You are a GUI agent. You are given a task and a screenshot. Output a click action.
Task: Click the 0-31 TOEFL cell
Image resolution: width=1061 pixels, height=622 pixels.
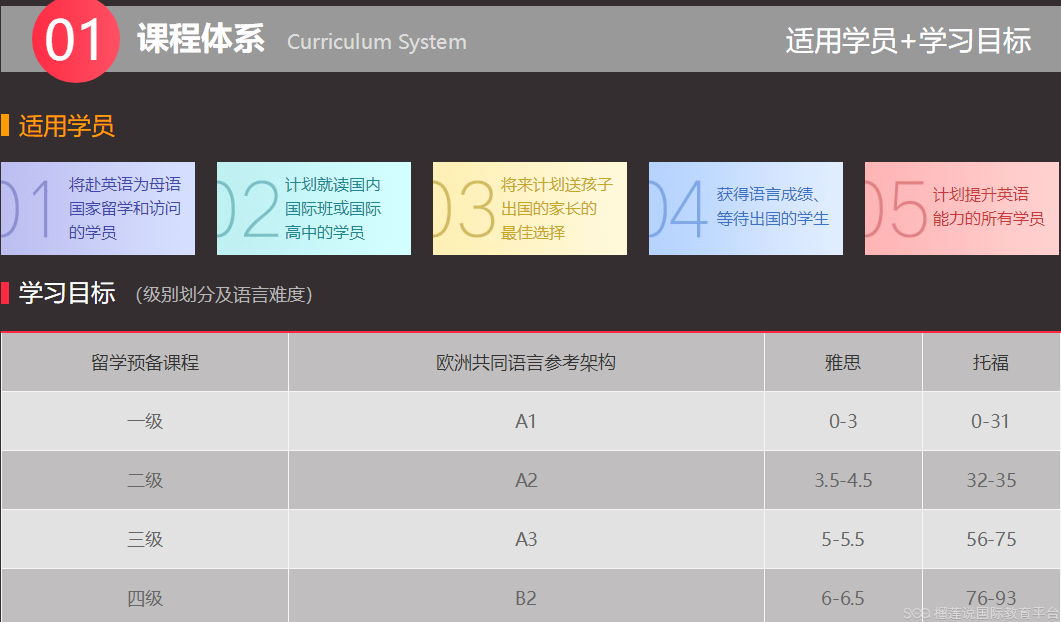(991, 422)
